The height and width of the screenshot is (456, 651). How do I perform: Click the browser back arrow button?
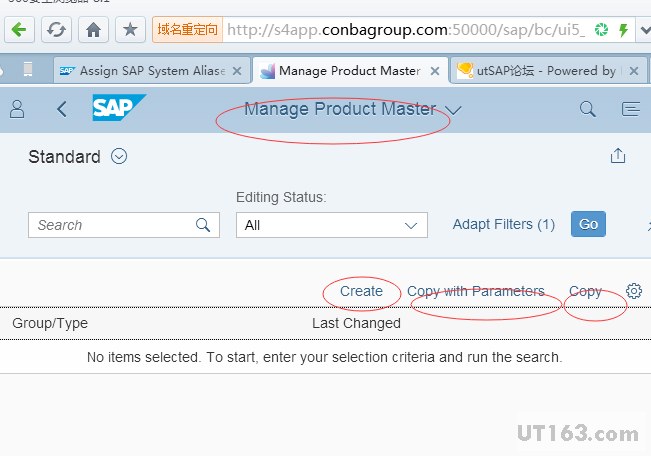(19, 29)
